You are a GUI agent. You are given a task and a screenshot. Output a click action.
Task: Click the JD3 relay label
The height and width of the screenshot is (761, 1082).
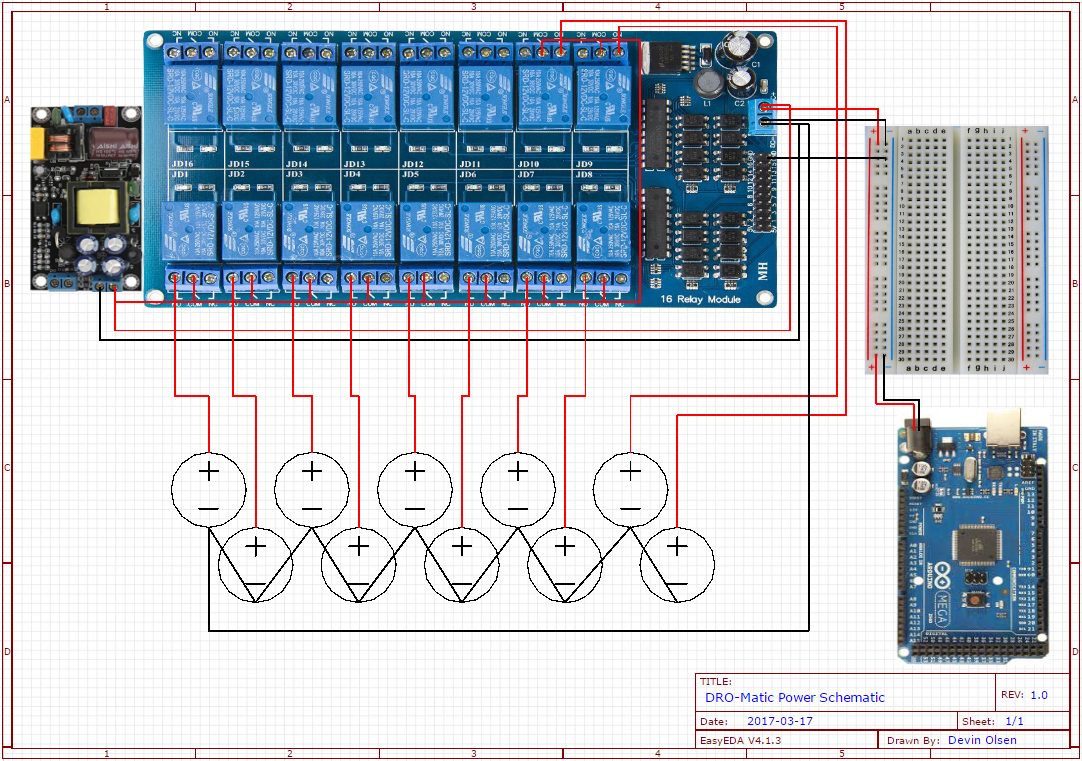[x=294, y=175]
